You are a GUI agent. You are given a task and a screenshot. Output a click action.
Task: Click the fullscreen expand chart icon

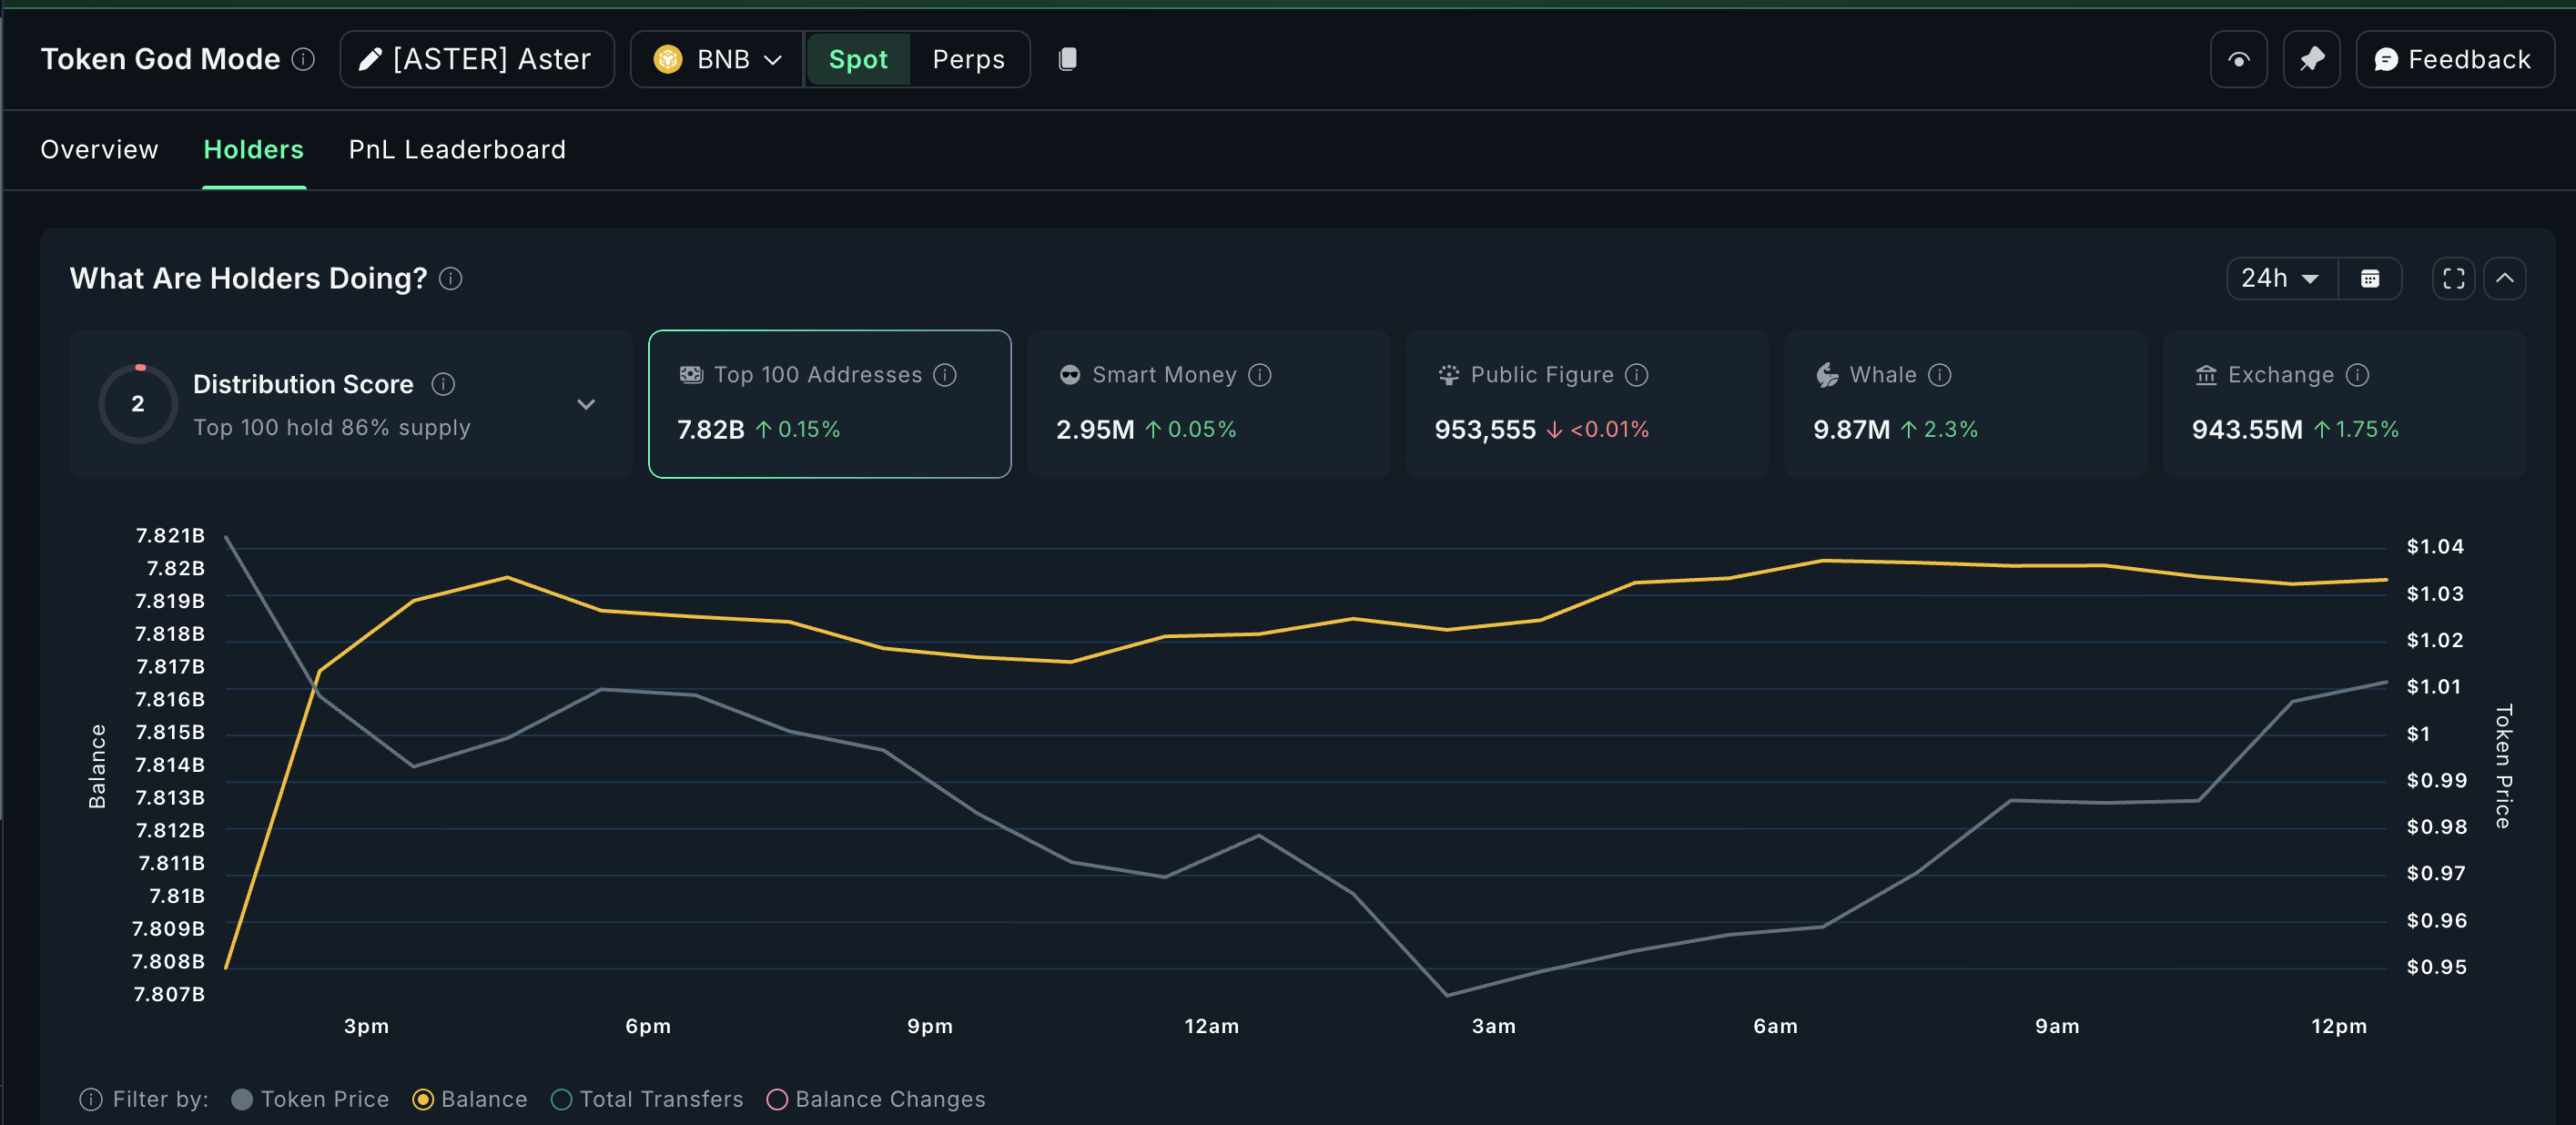click(2453, 279)
